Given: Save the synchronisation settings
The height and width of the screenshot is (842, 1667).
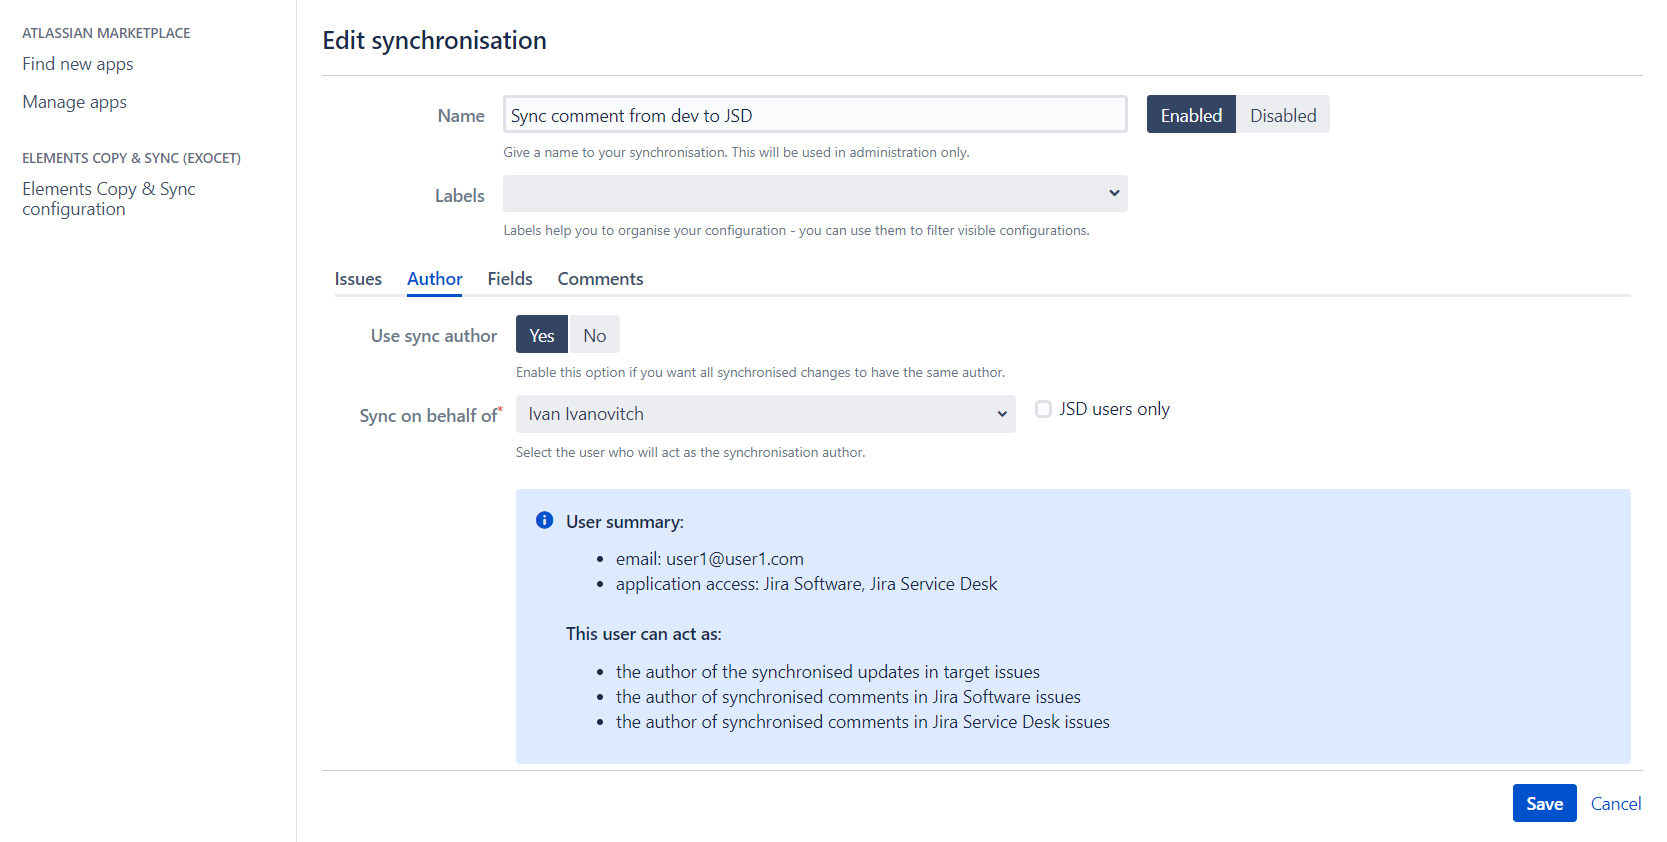Looking at the screenshot, I should [1544, 803].
